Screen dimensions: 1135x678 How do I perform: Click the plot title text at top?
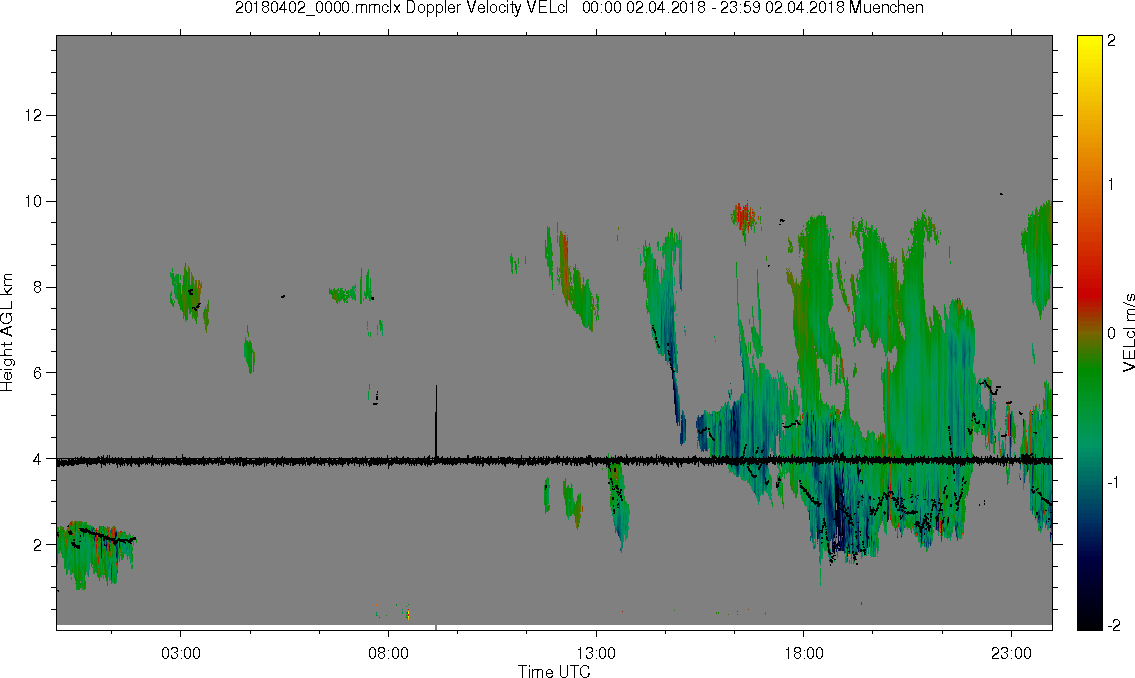point(579,8)
